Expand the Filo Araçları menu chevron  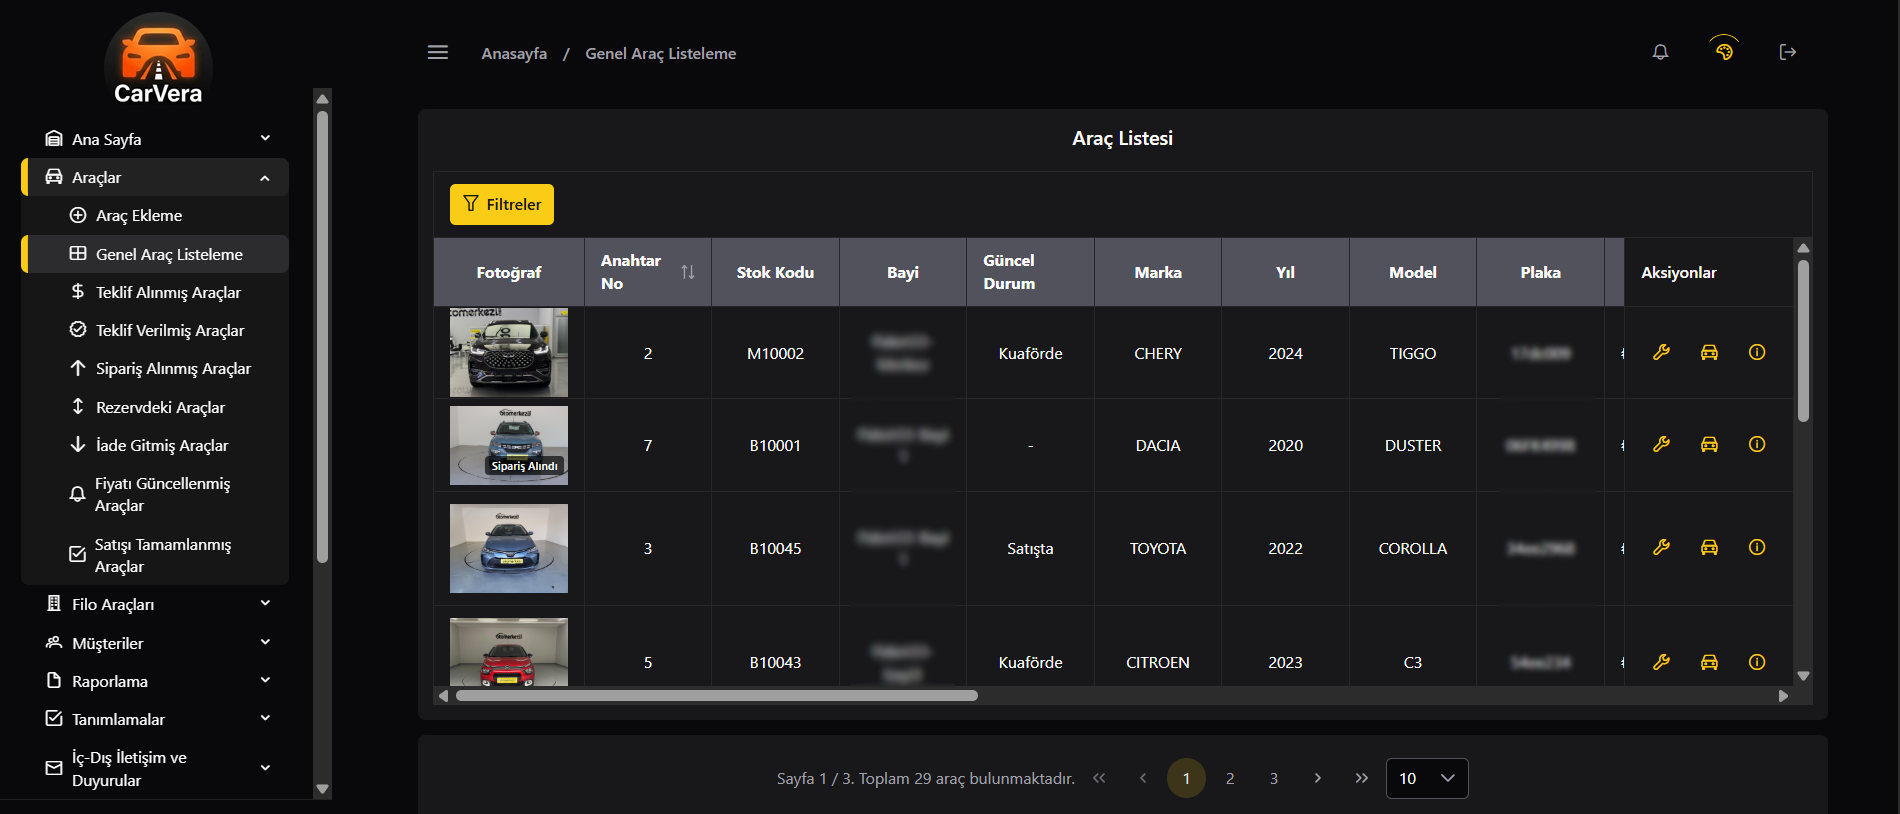265,603
